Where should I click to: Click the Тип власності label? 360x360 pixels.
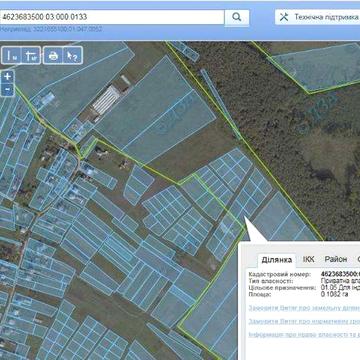(x=271, y=281)
